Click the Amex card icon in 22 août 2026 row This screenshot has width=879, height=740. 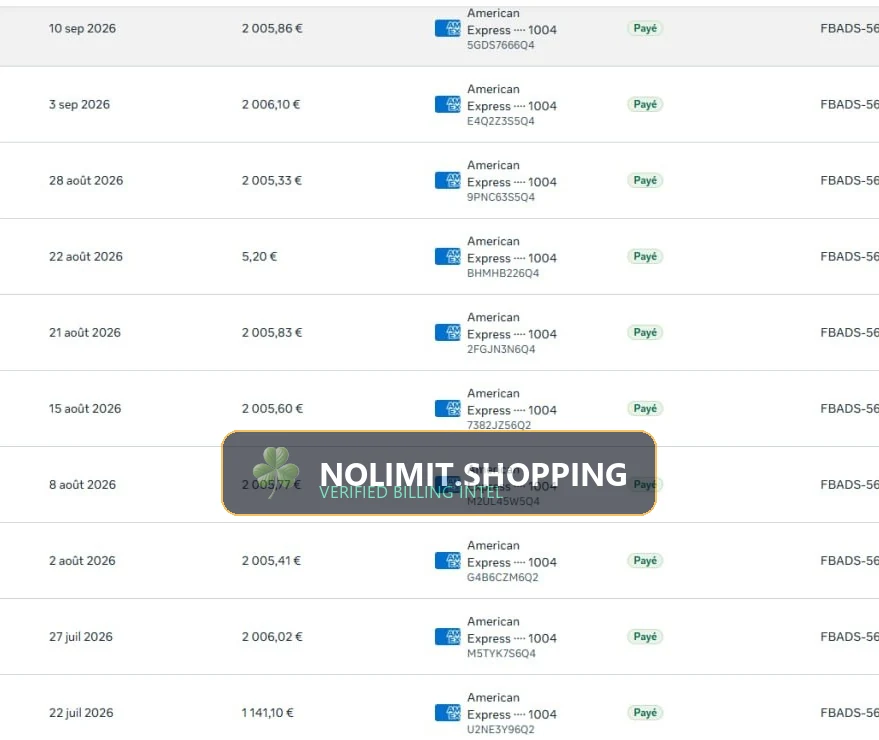tap(447, 257)
